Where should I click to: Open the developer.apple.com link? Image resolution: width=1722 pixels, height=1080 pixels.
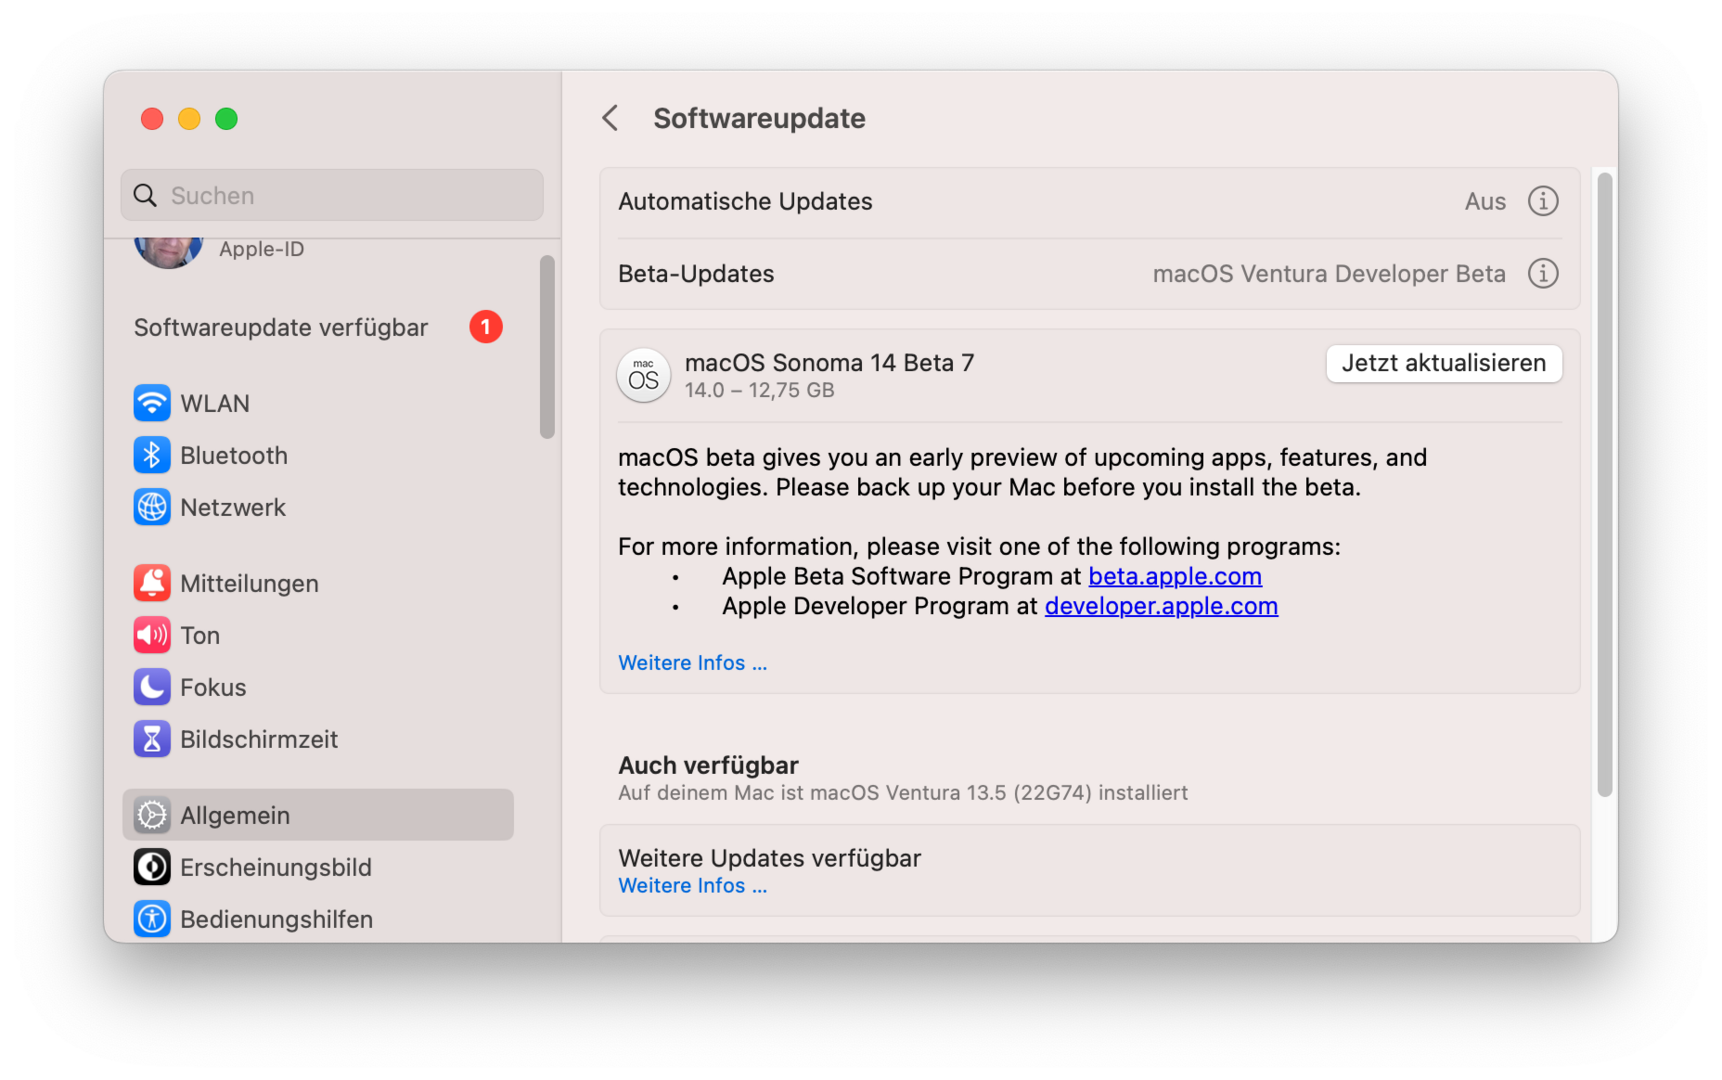point(1160,606)
